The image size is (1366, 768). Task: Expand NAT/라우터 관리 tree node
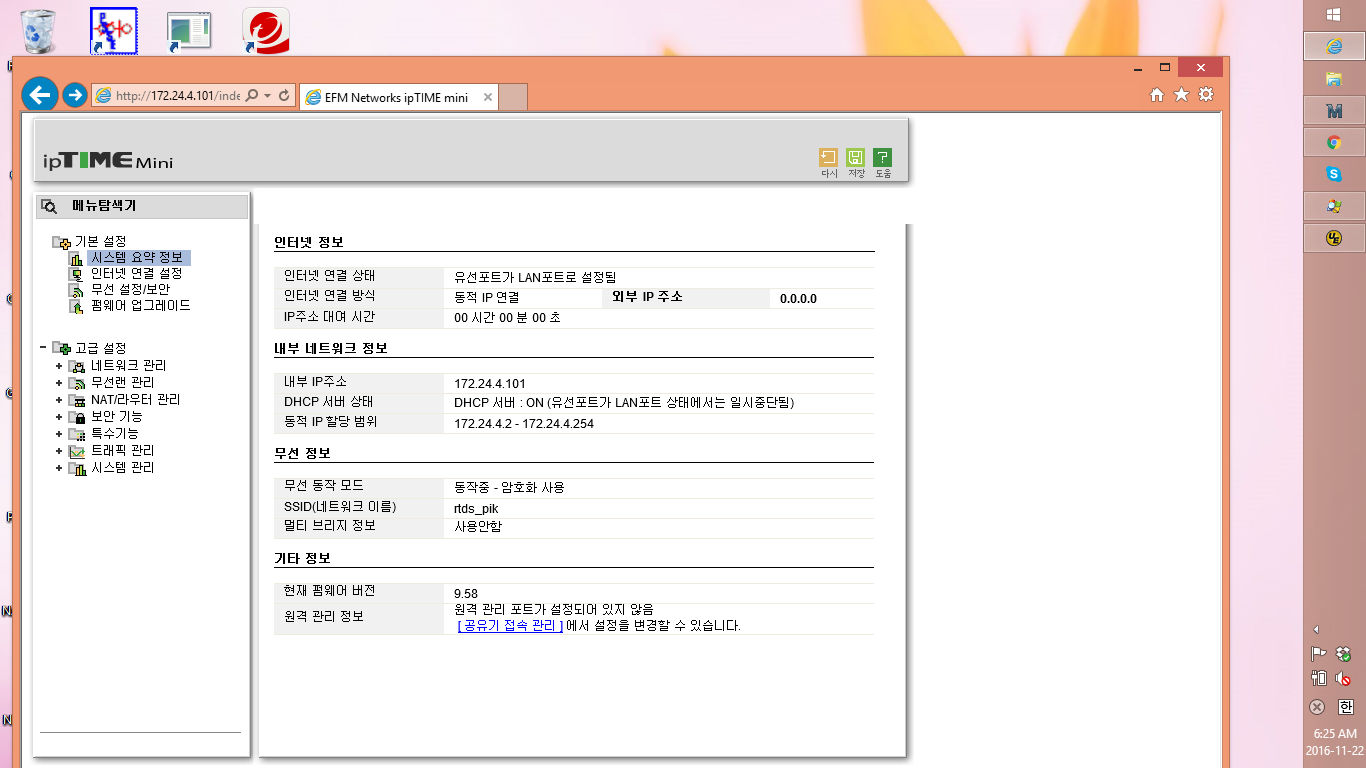(x=59, y=400)
